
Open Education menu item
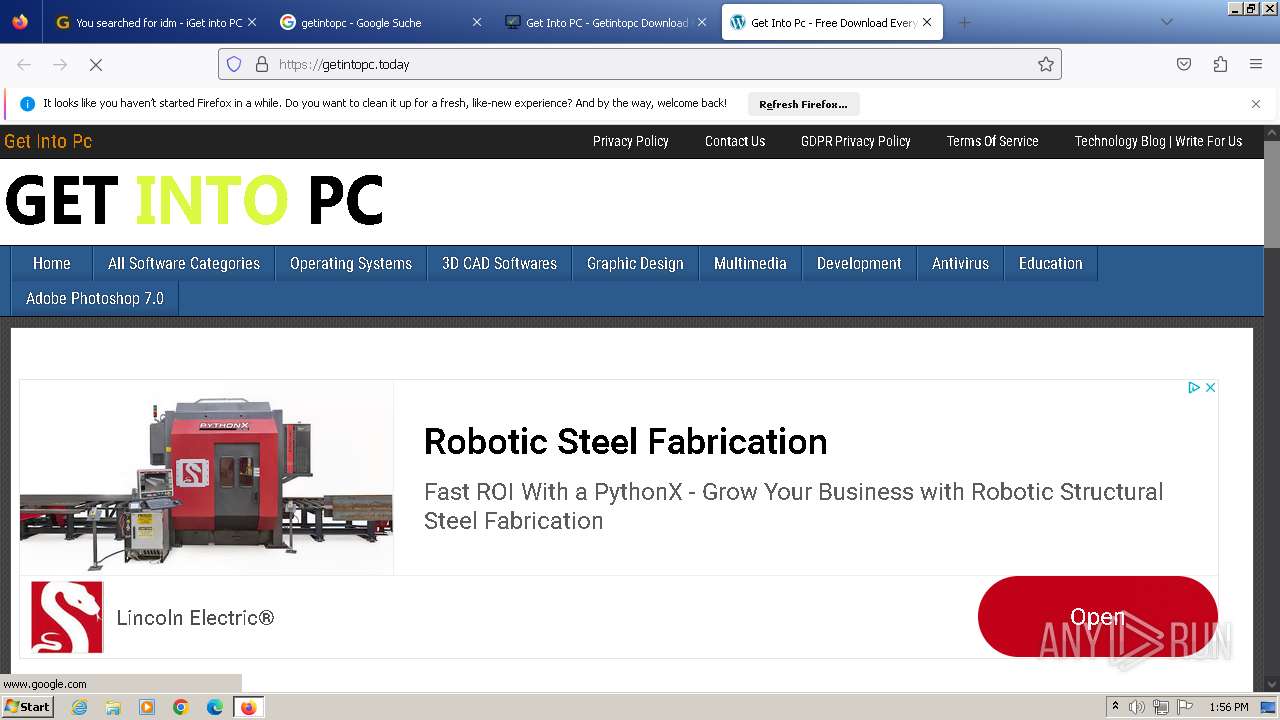coord(1051,264)
